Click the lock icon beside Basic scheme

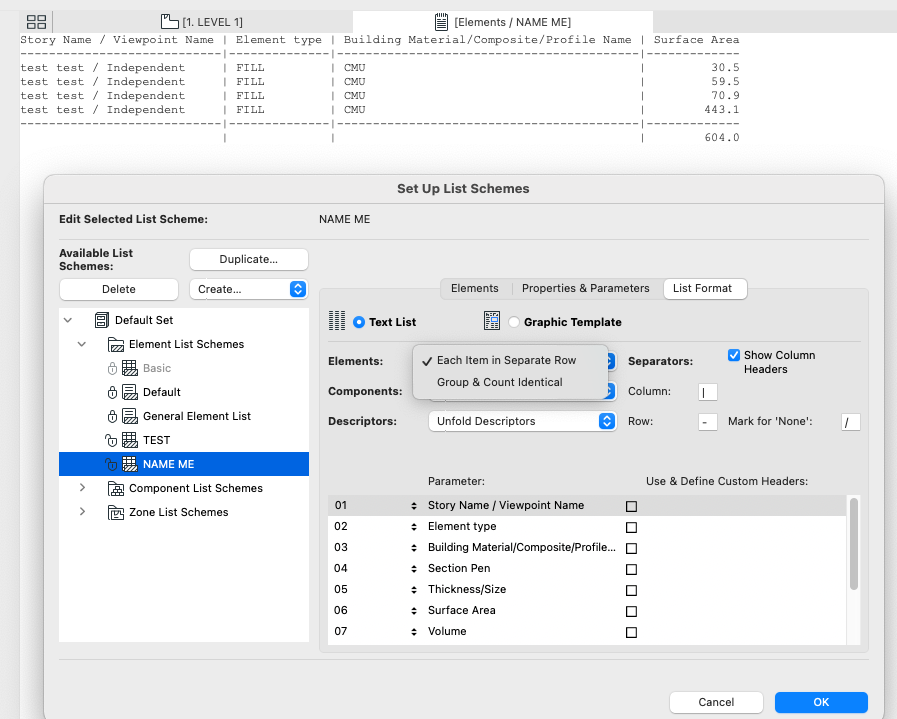click(112, 368)
